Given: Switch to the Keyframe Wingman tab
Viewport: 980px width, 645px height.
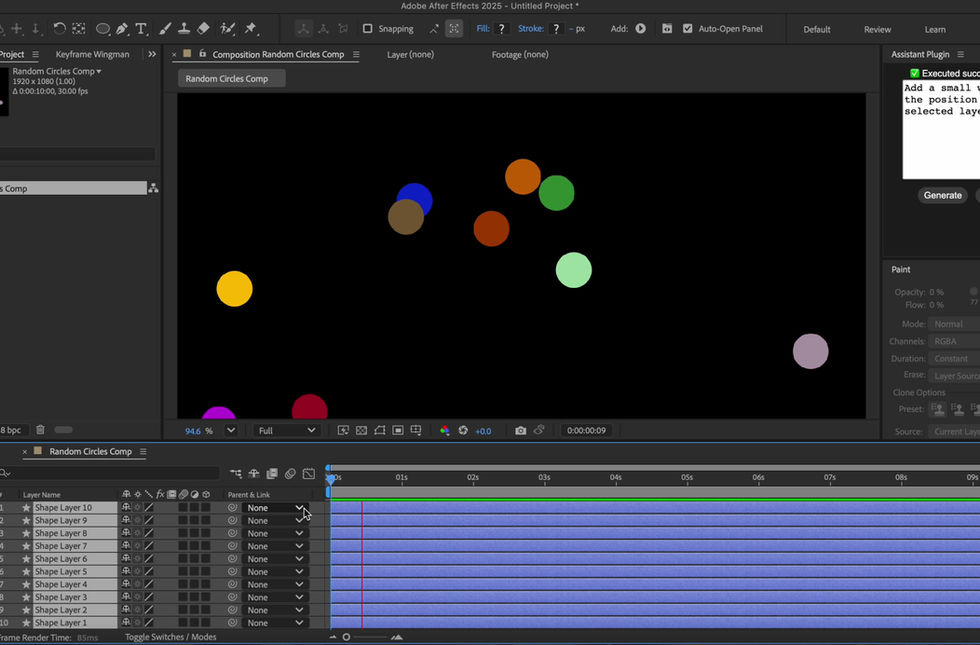Looking at the screenshot, I should (x=92, y=54).
